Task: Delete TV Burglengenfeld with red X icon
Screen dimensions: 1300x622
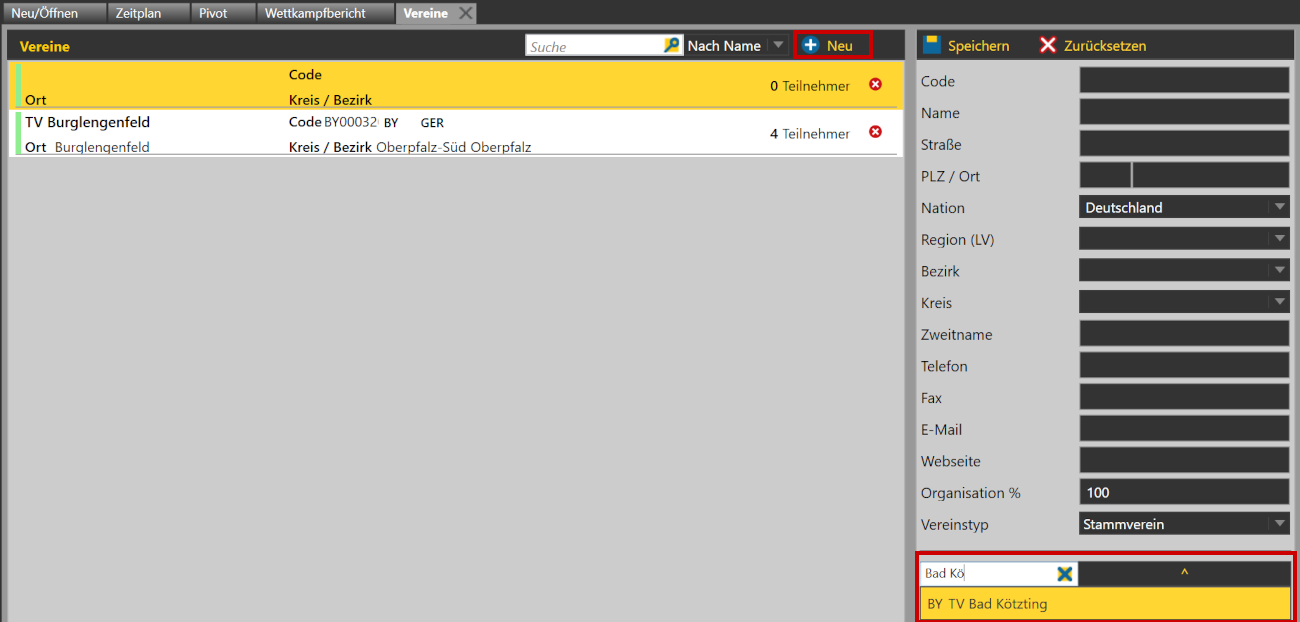Action: coord(875,132)
